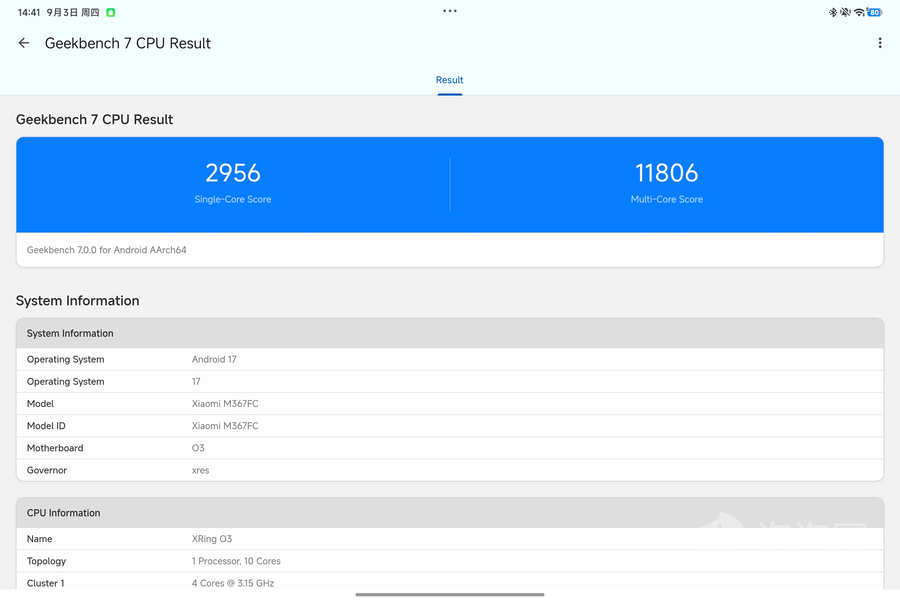
Task: Select the Model row Xiaomi M367FC
Action: [450, 404]
